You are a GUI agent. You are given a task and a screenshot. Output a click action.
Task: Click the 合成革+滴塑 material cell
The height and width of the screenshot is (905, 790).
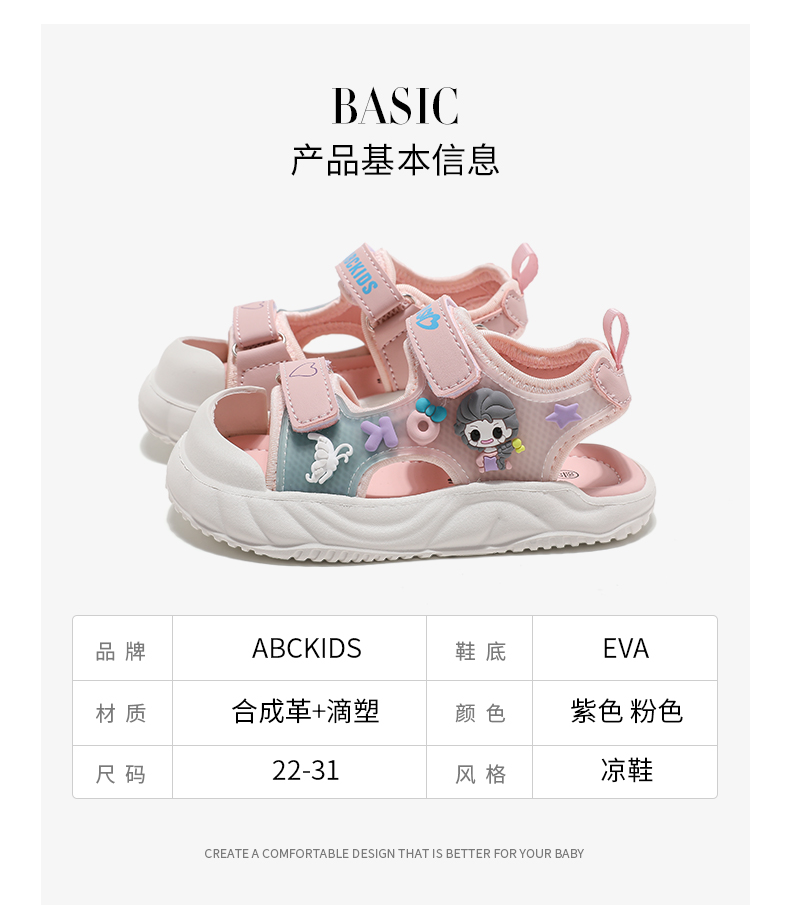click(299, 713)
